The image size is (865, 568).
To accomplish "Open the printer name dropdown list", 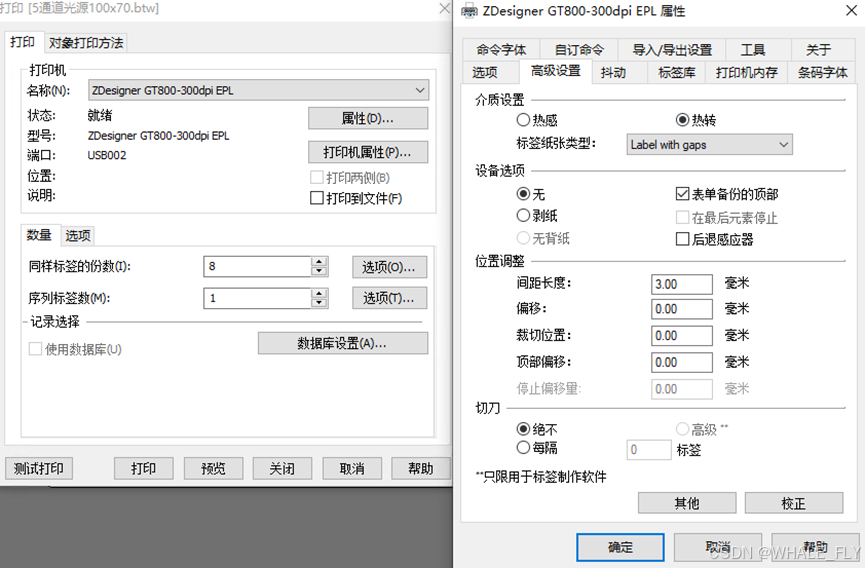I will pos(259,90).
